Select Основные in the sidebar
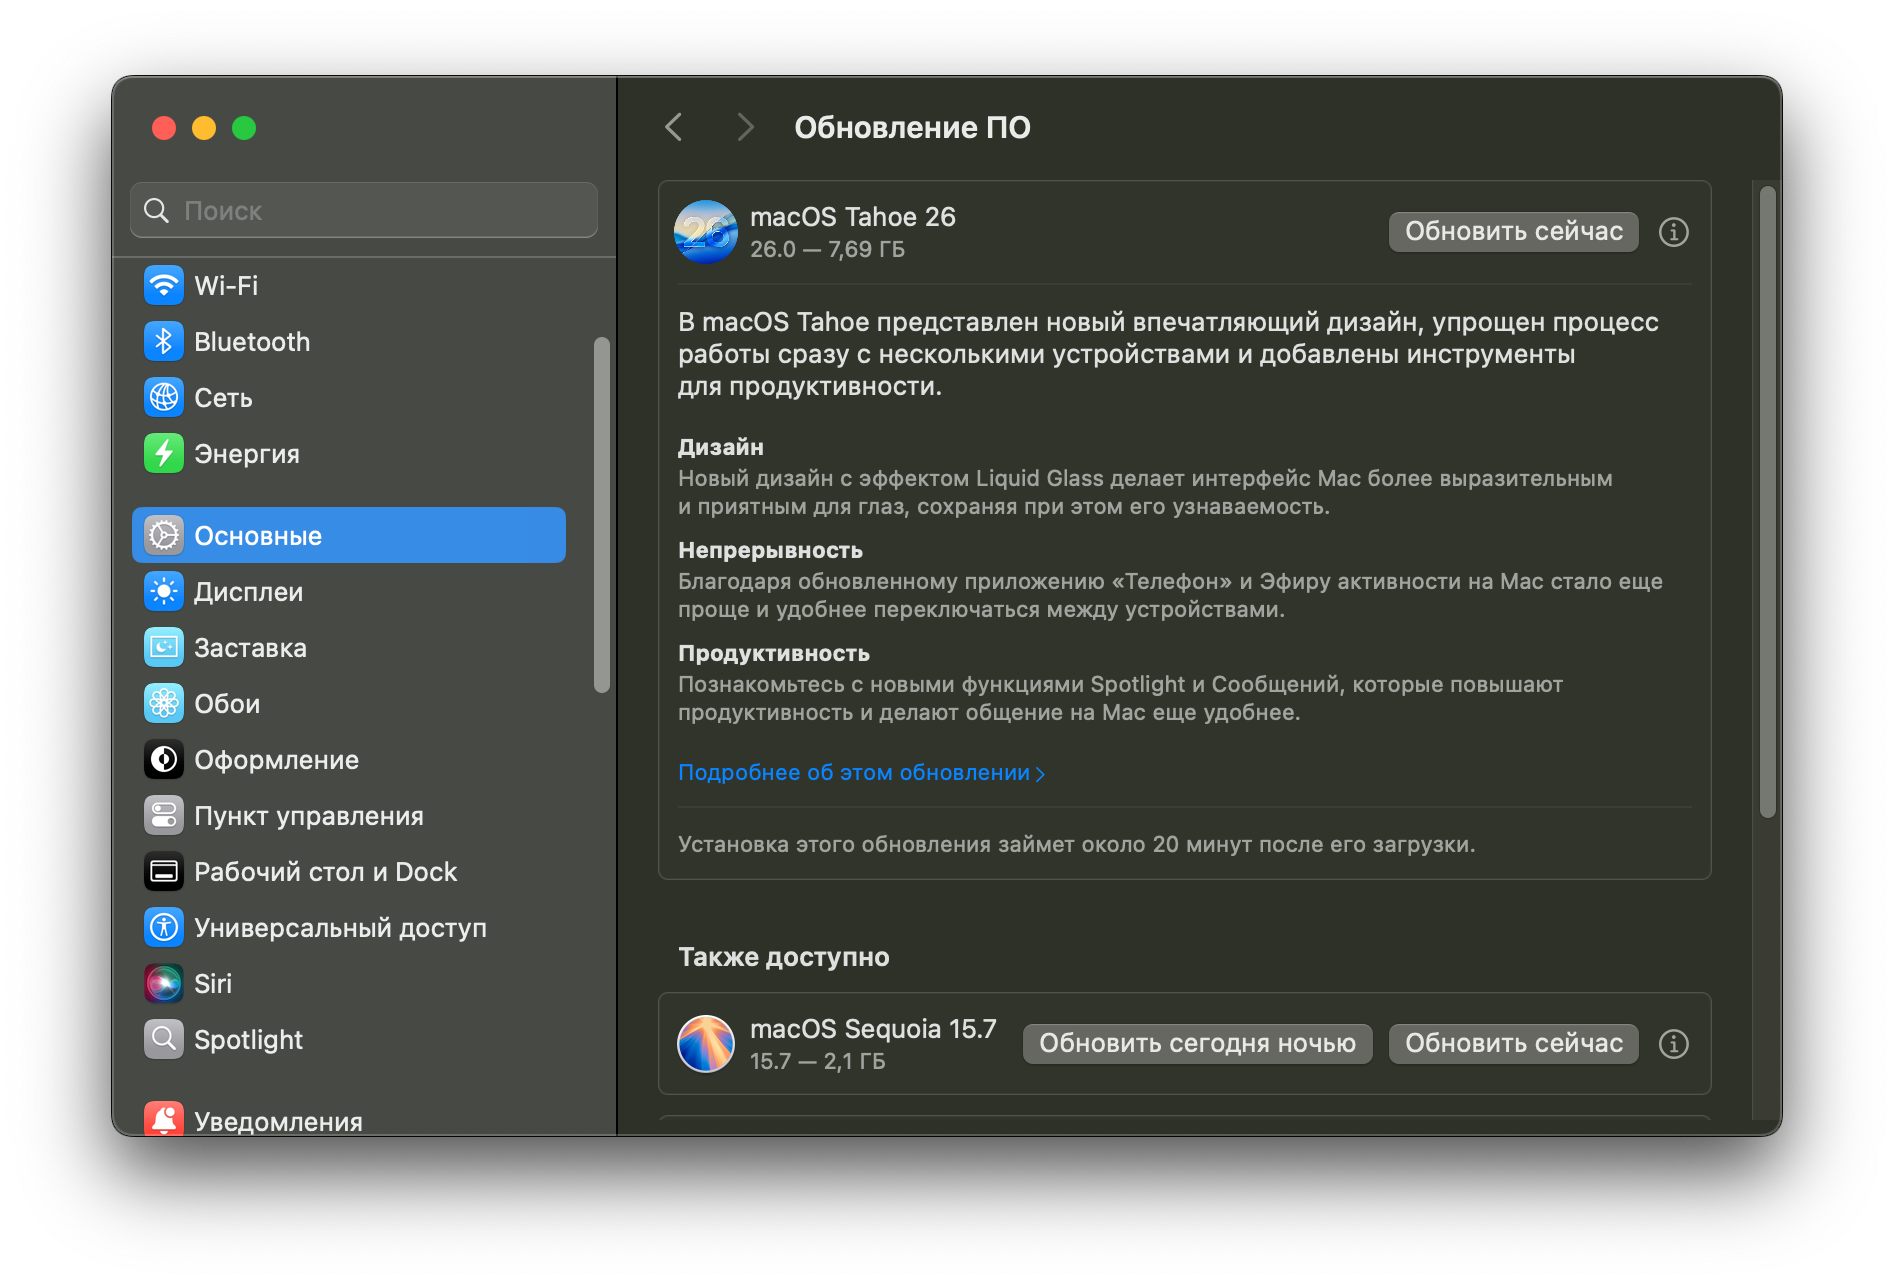The width and height of the screenshot is (1894, 1284). coord(349,536)
